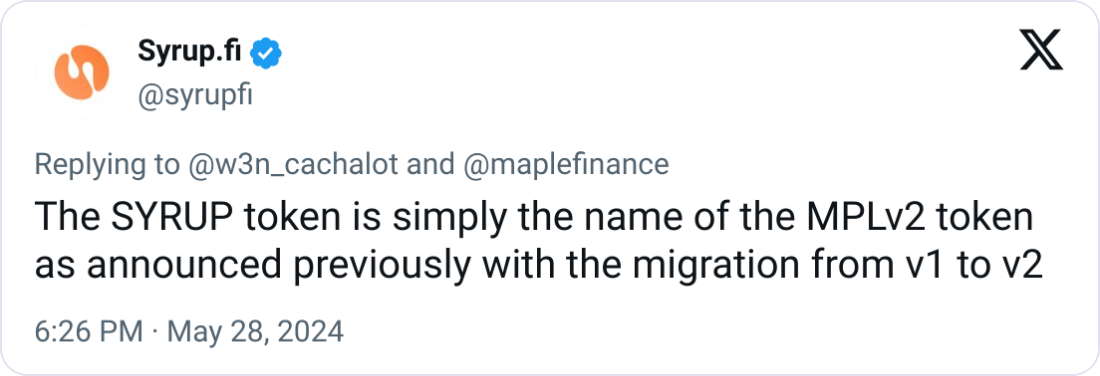1100x376 pixels.
Task: Follow the @maplefinance mention link
Action: coord(565,164)
